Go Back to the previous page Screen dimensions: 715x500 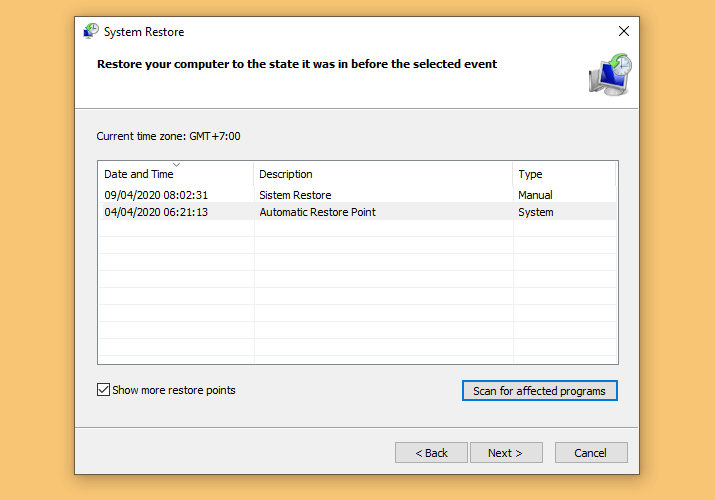431,453
